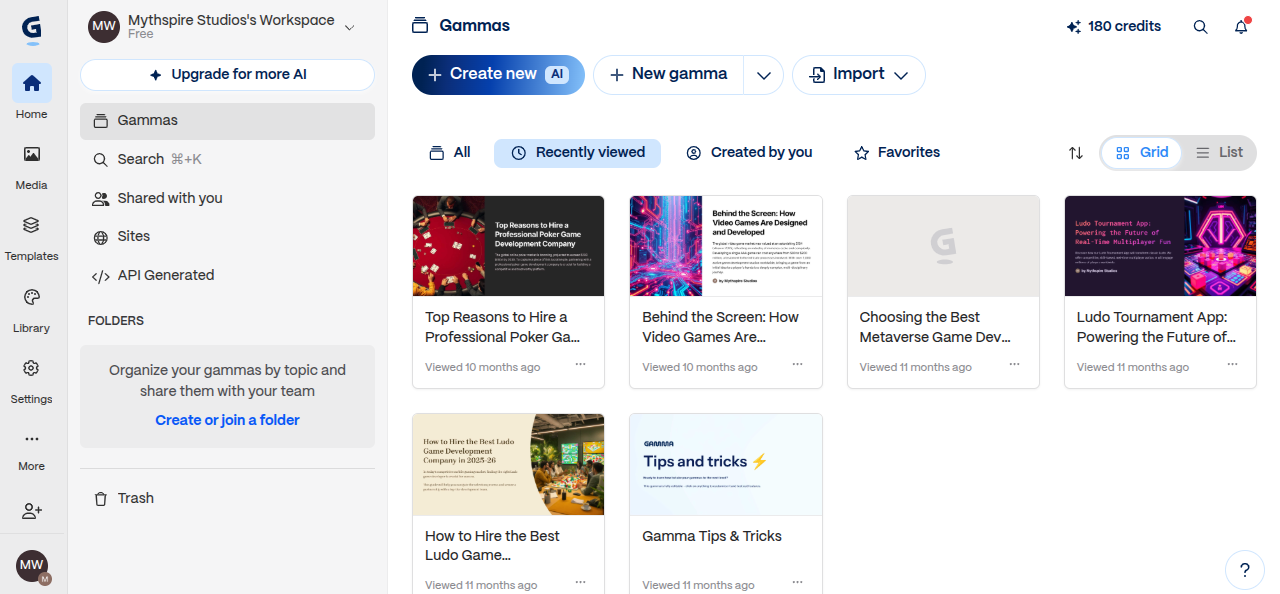Expand the New gamma dropdown arrow
This screenshot has height=594, width=1280.
tap(764, 75)
